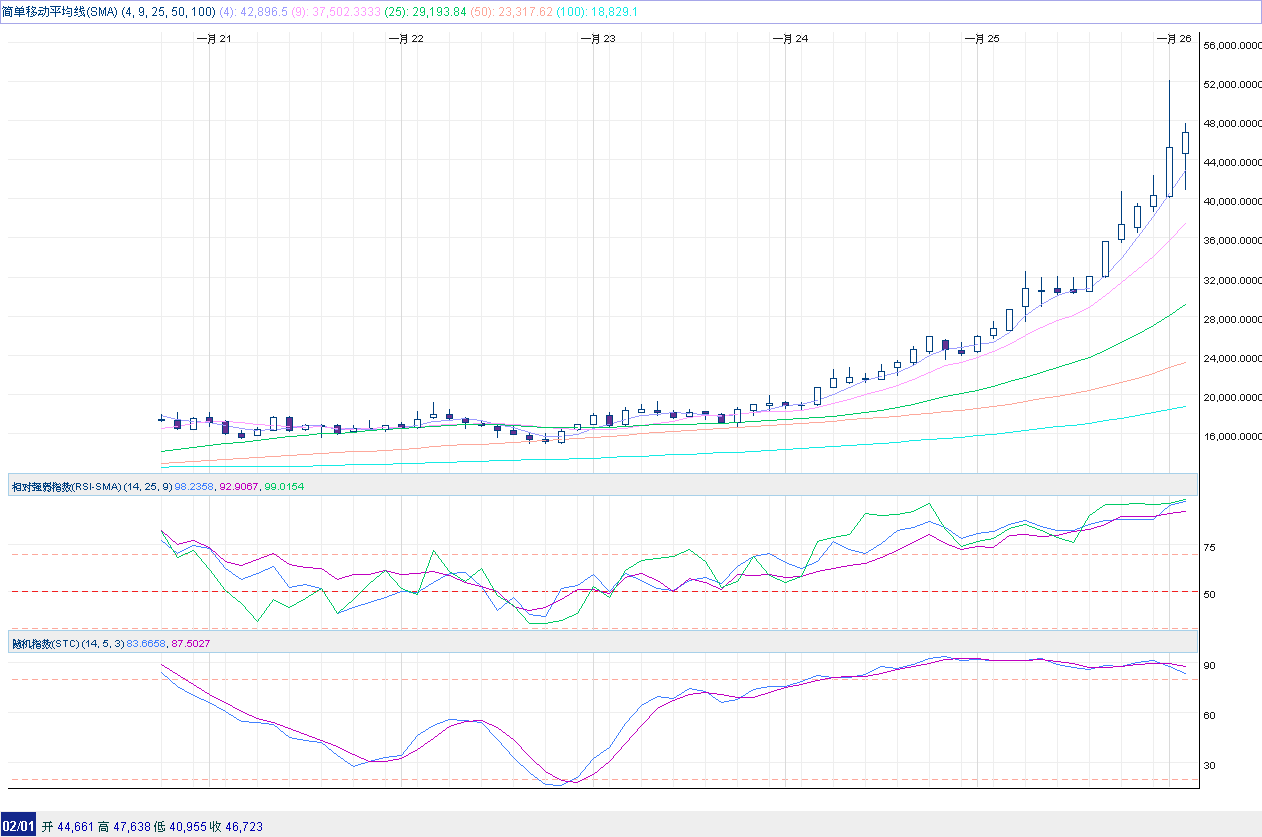Click the 一月 21 date label

[x=214, y=39]
